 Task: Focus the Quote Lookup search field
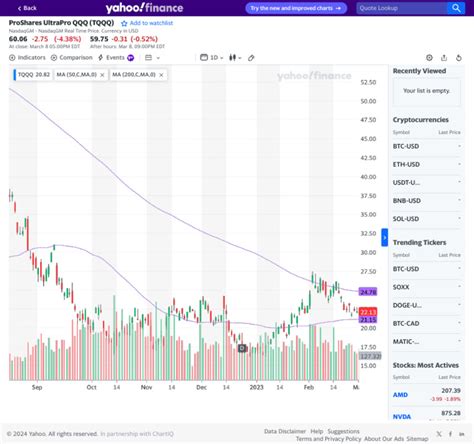click(x=402, y=8)
